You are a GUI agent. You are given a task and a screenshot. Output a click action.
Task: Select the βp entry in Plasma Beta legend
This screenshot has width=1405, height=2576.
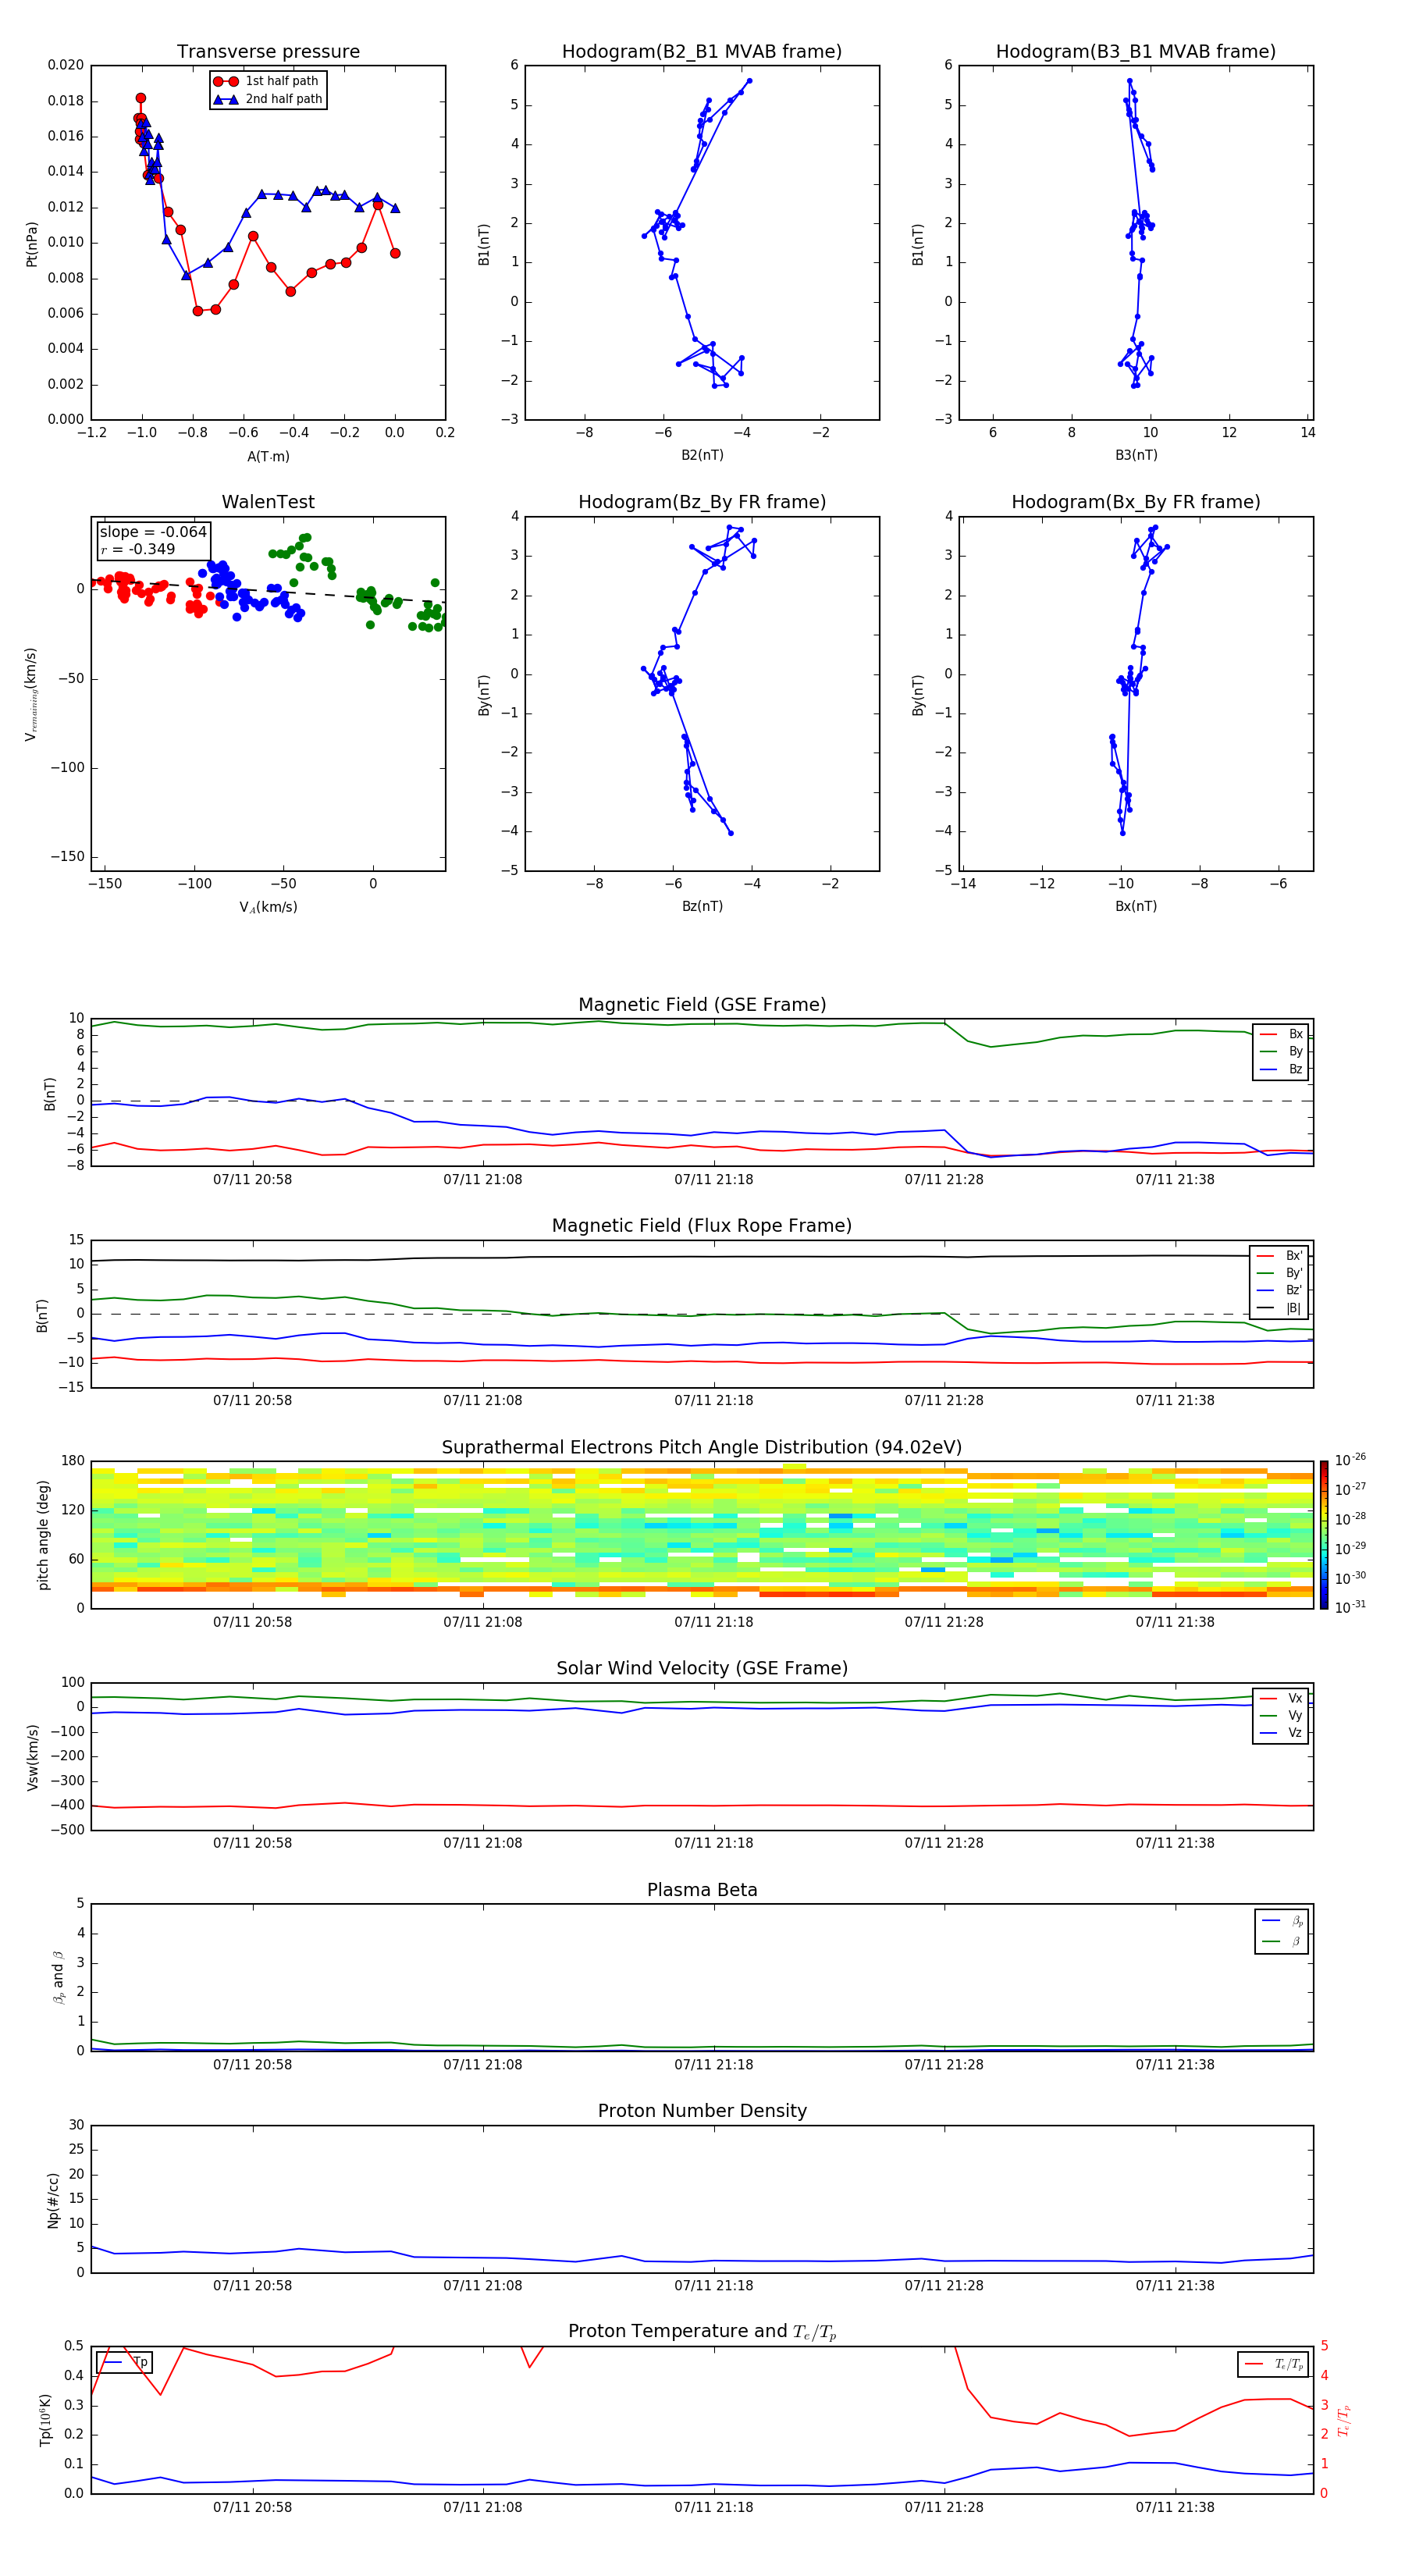[1282, 1921]
